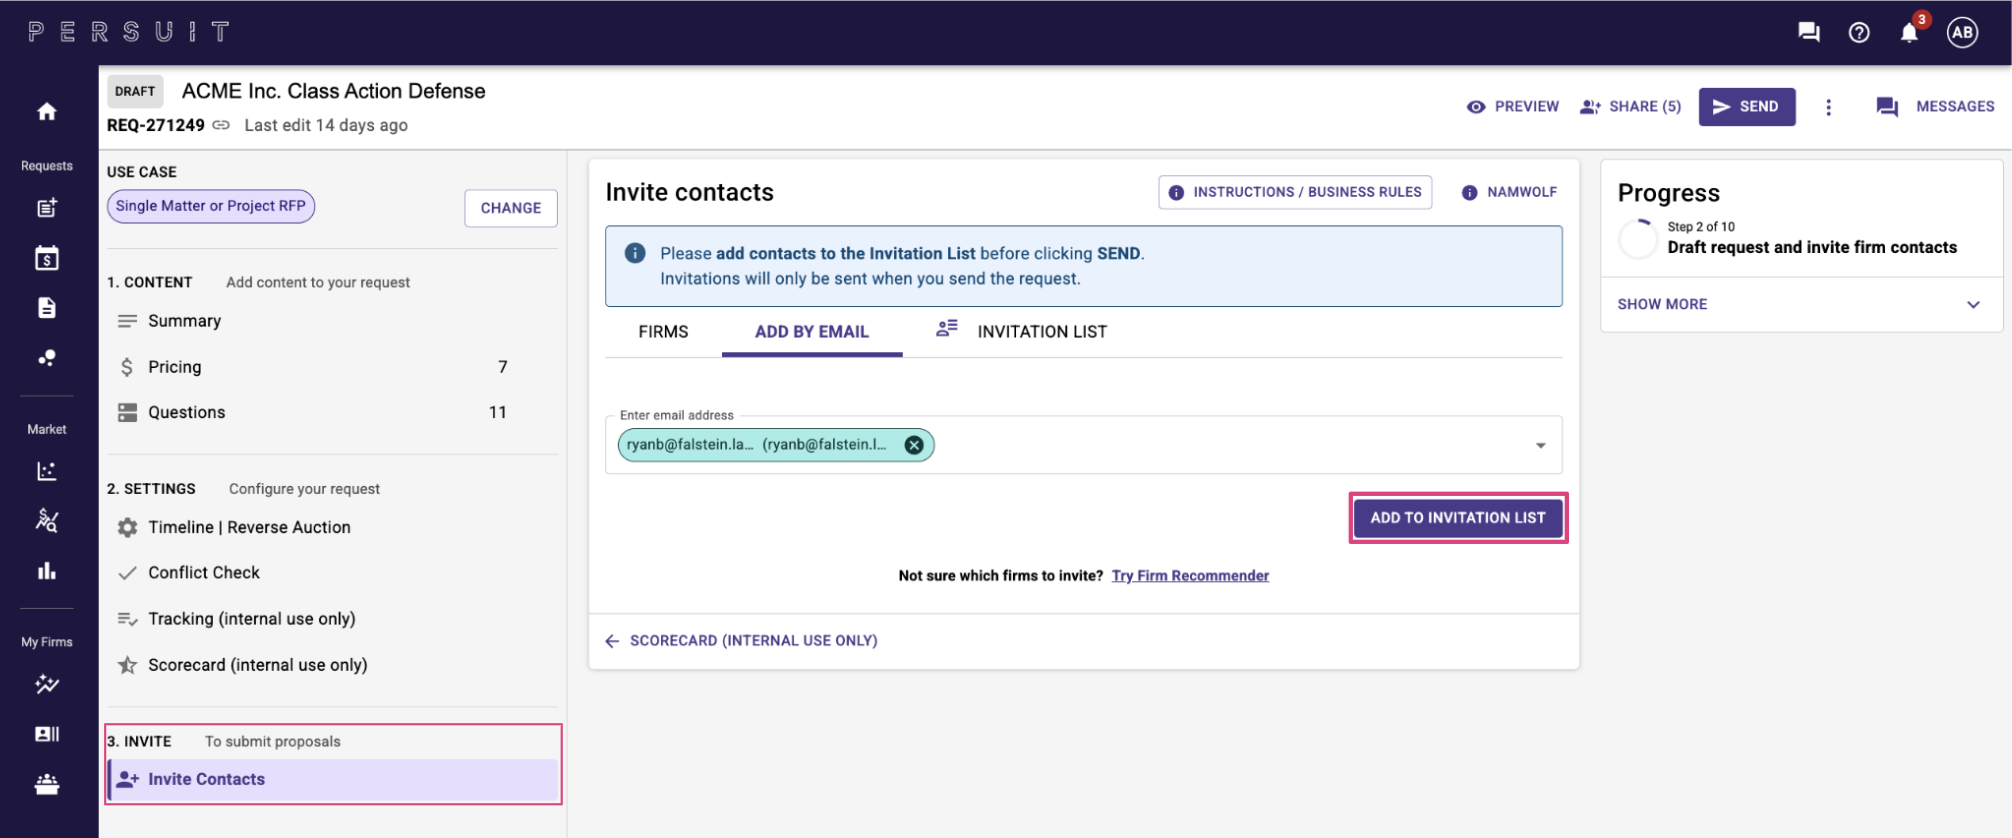The height and width of the screenshot is (838, 2012).
Task: Click the NAMWOLF info button
Action: [x=1509, y=192]
